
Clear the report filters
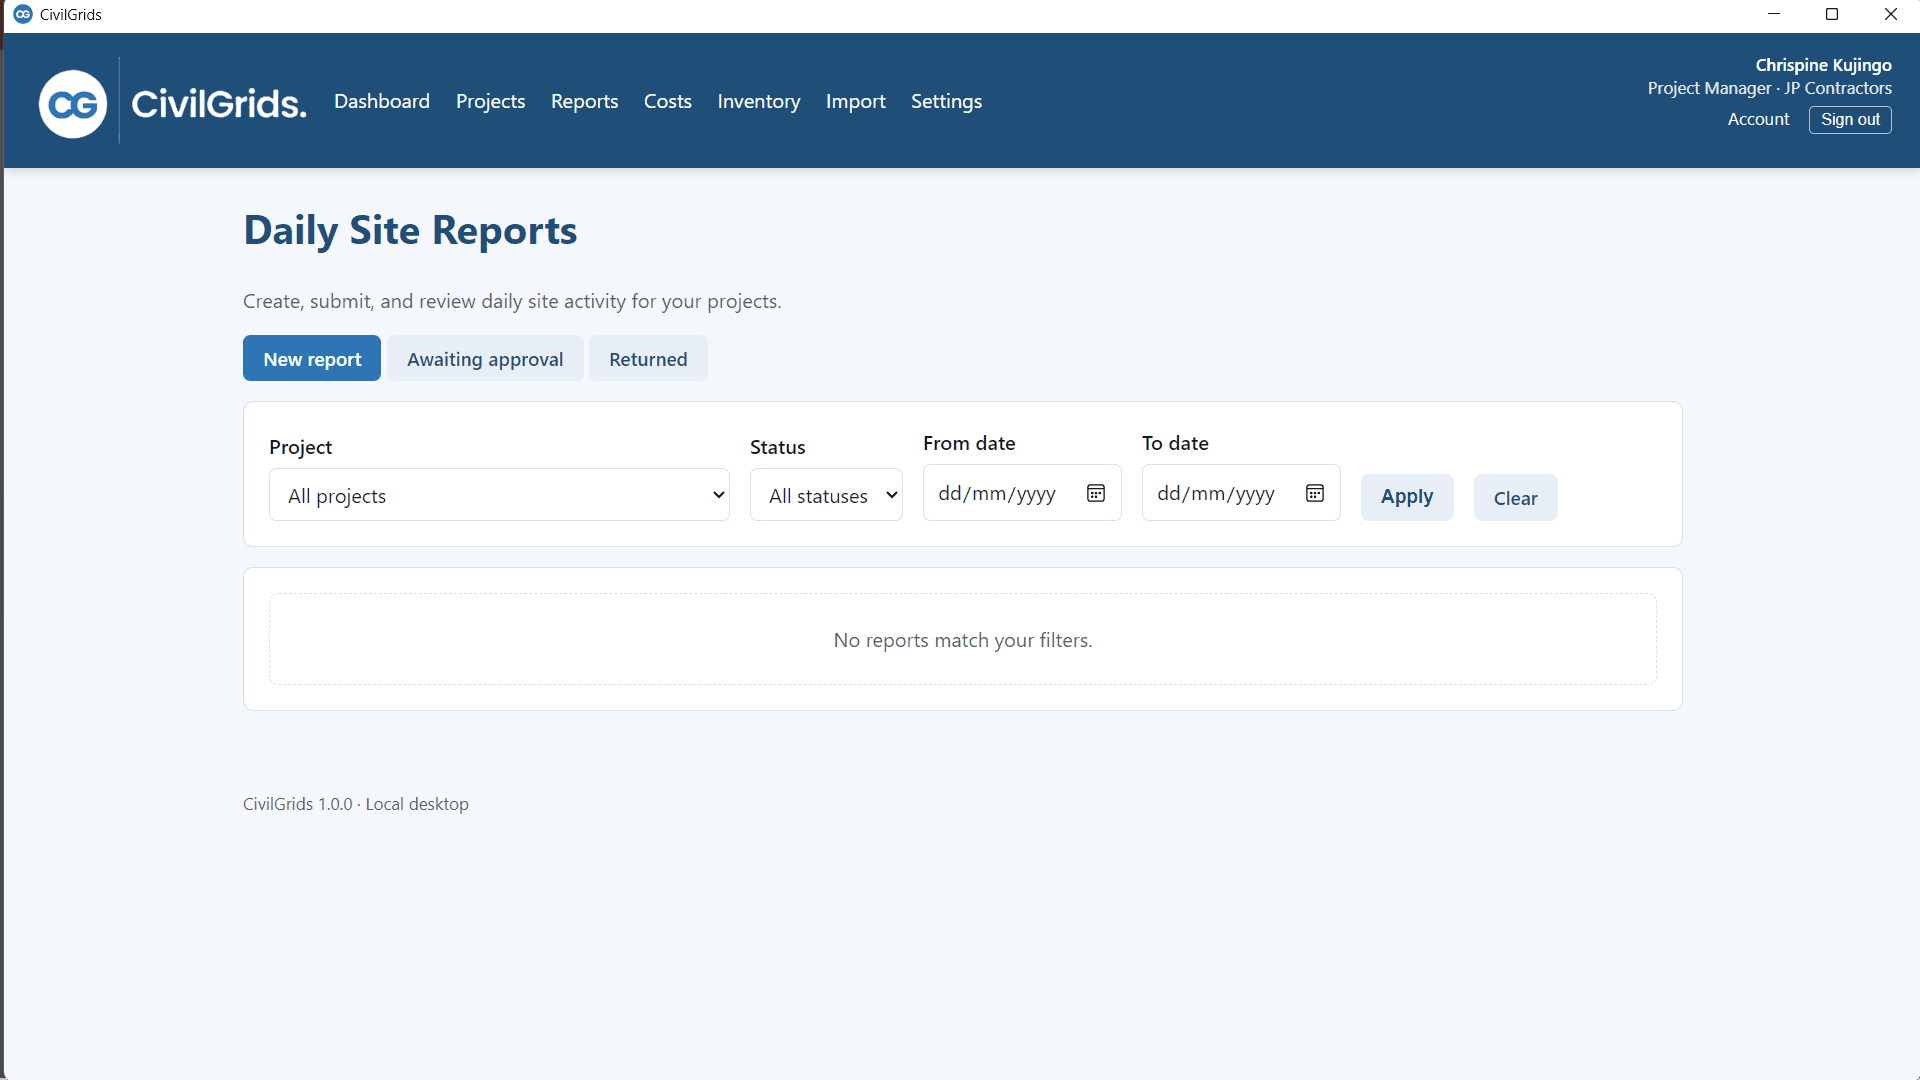point(1516,497)
